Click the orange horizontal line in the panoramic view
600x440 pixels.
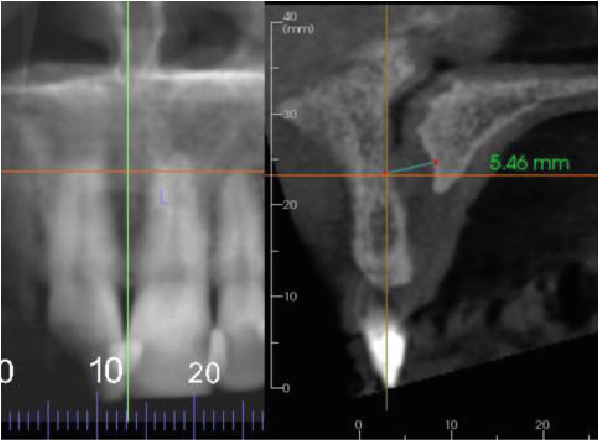60,171
